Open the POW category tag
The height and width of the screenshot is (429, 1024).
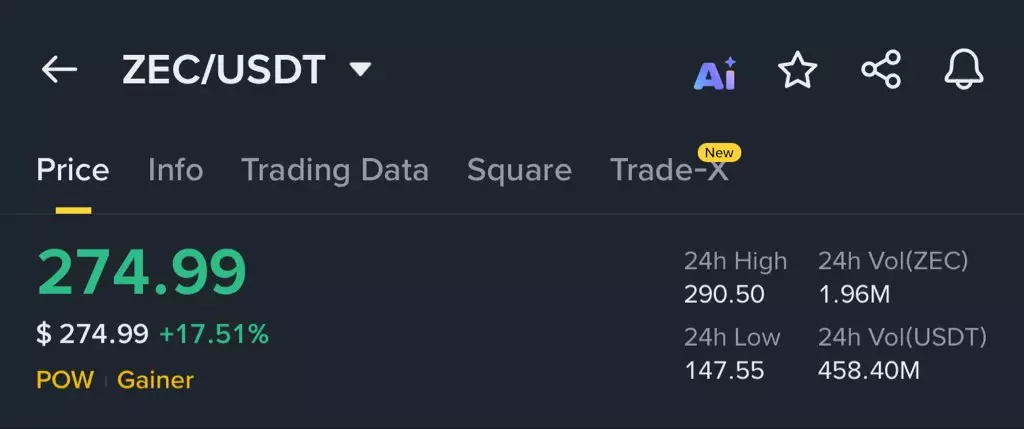point(65,380)
